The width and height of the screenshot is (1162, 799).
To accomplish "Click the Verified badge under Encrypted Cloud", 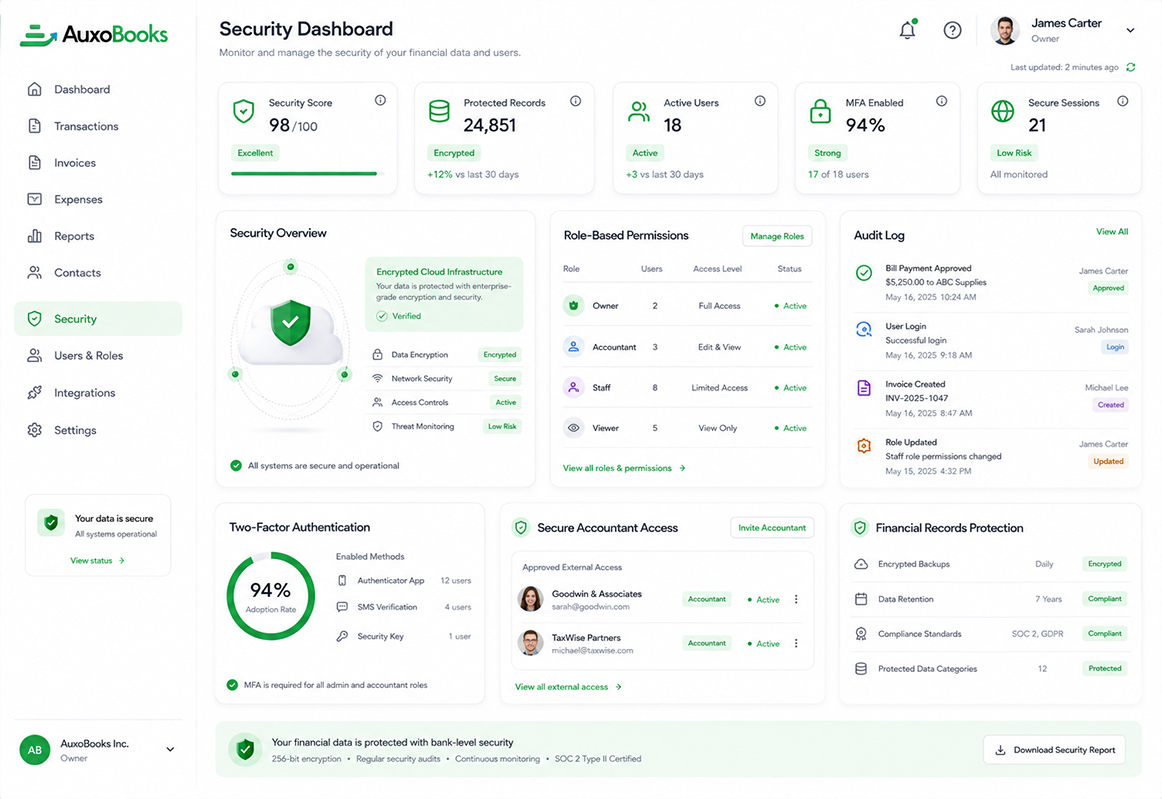I will tap(399, 316).
